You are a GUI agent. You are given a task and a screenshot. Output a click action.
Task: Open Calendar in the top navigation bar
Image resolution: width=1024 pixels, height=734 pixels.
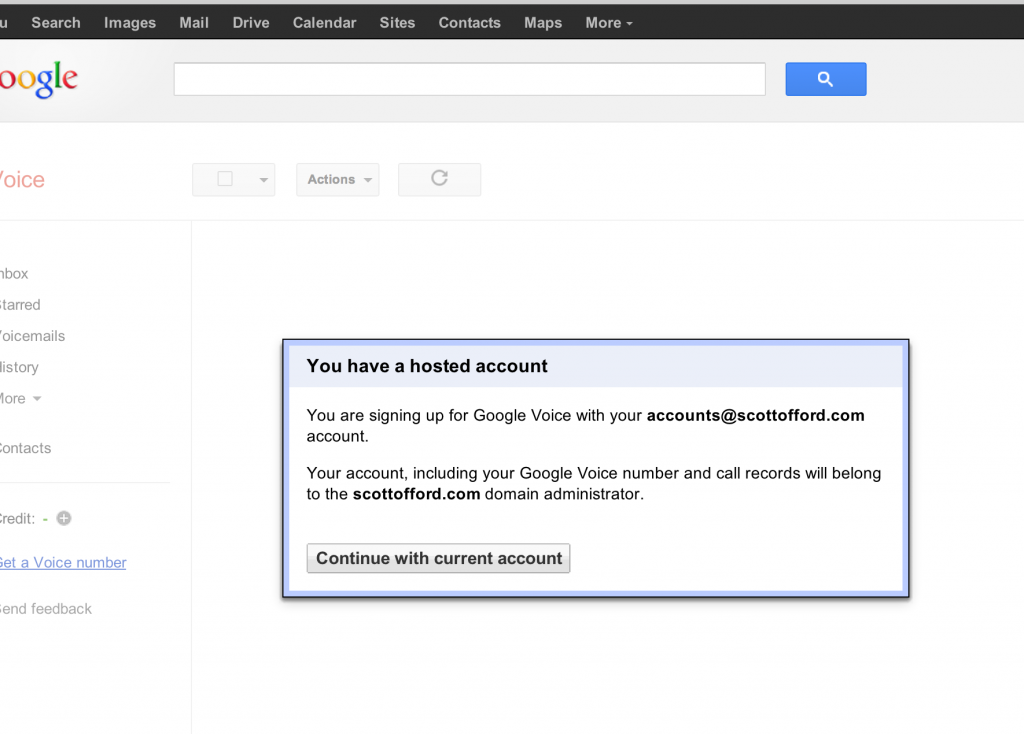(x=325, y=23)
